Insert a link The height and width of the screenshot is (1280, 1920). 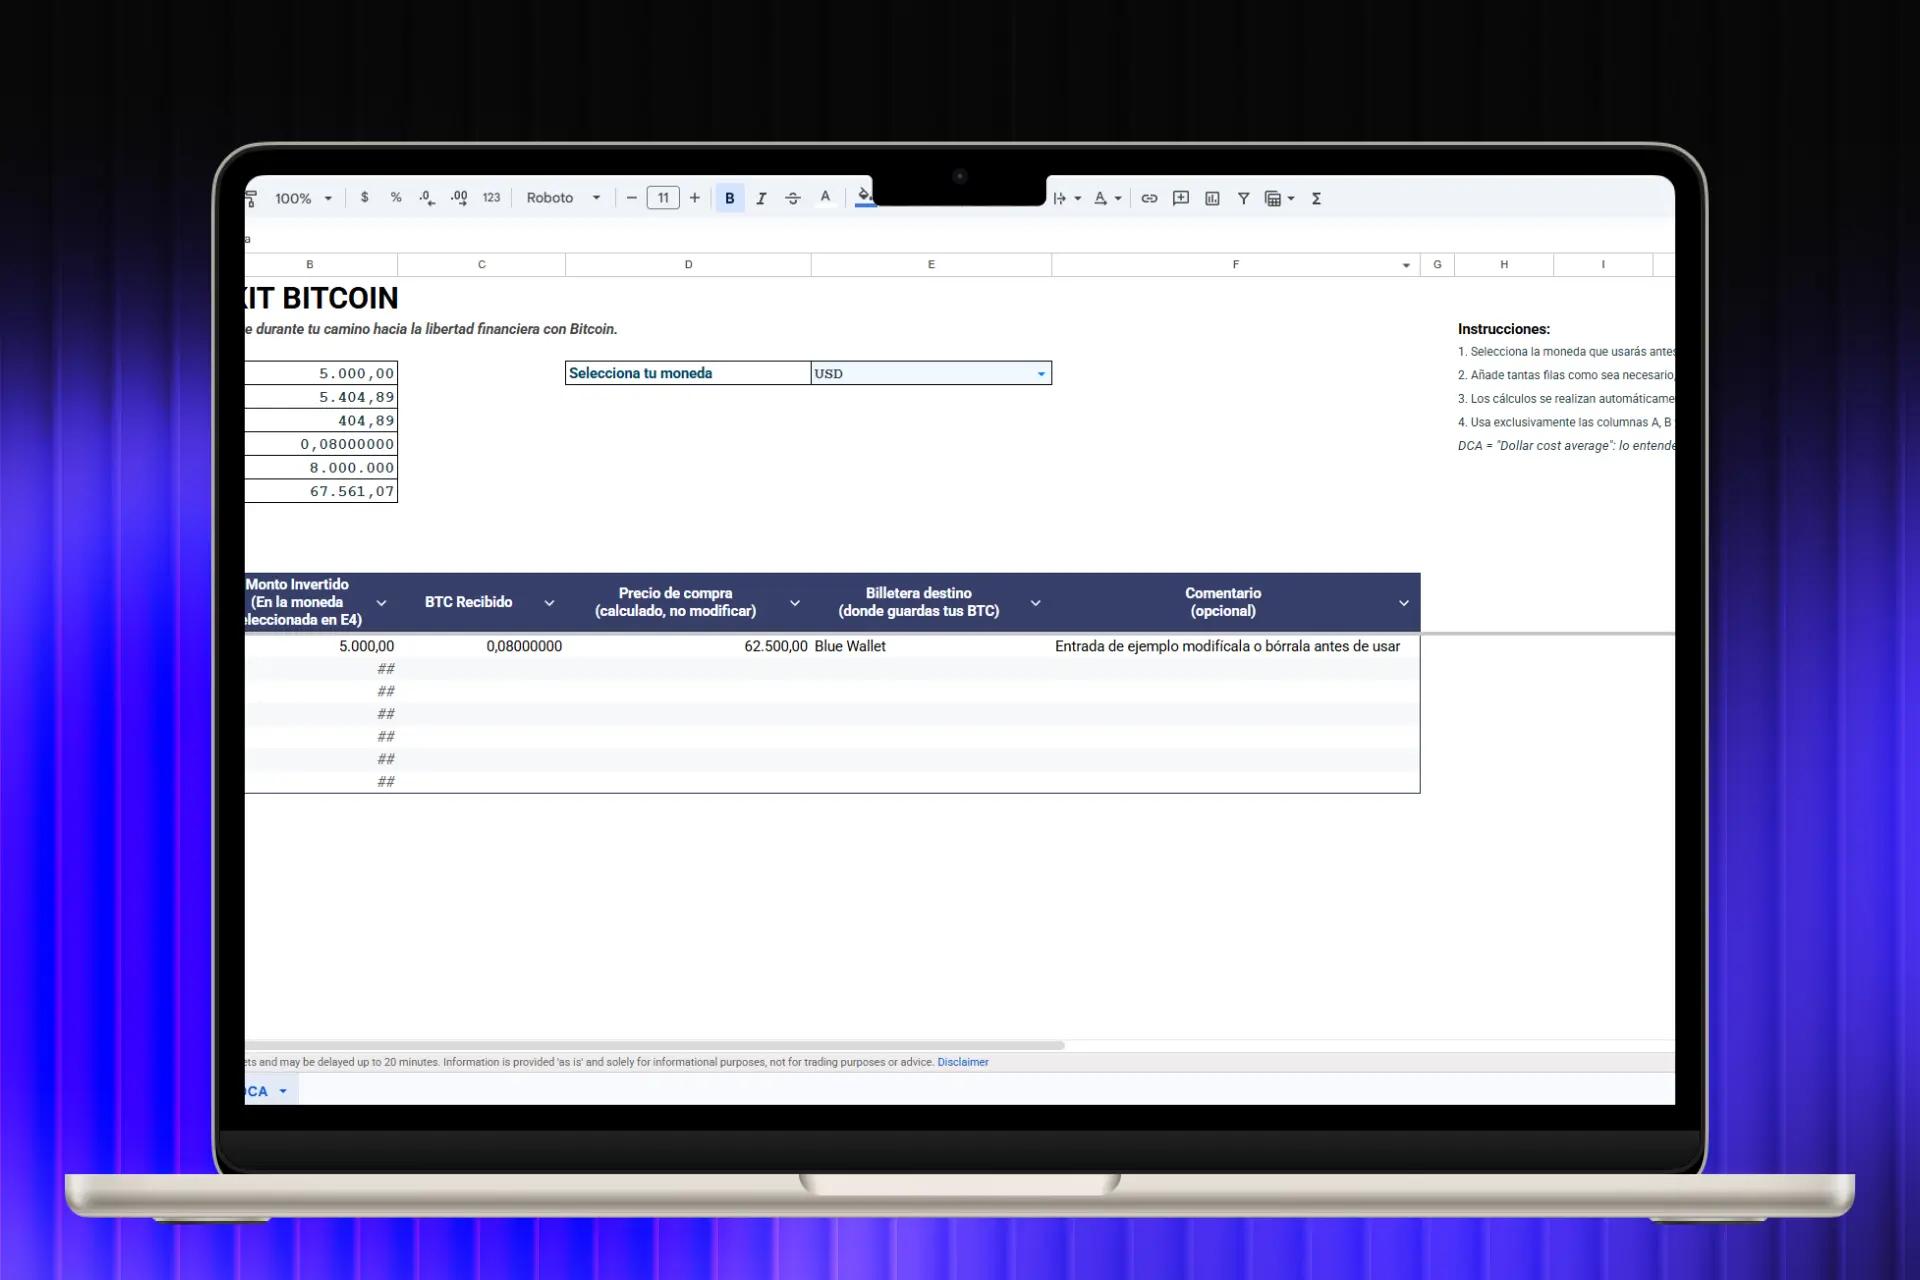pos(1149,198)
